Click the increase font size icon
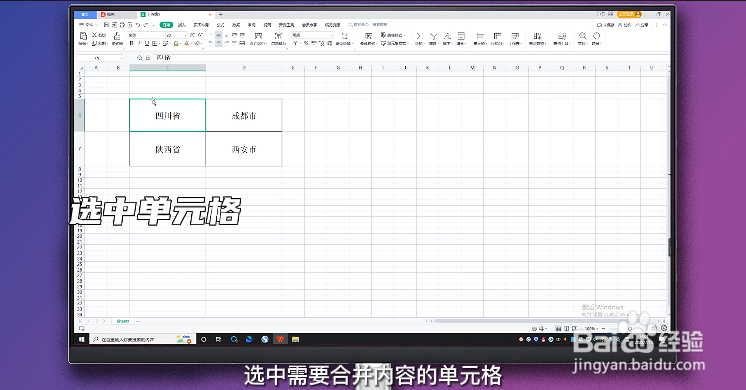This screenshot has width=746, height=390. (x=192, y=35)
